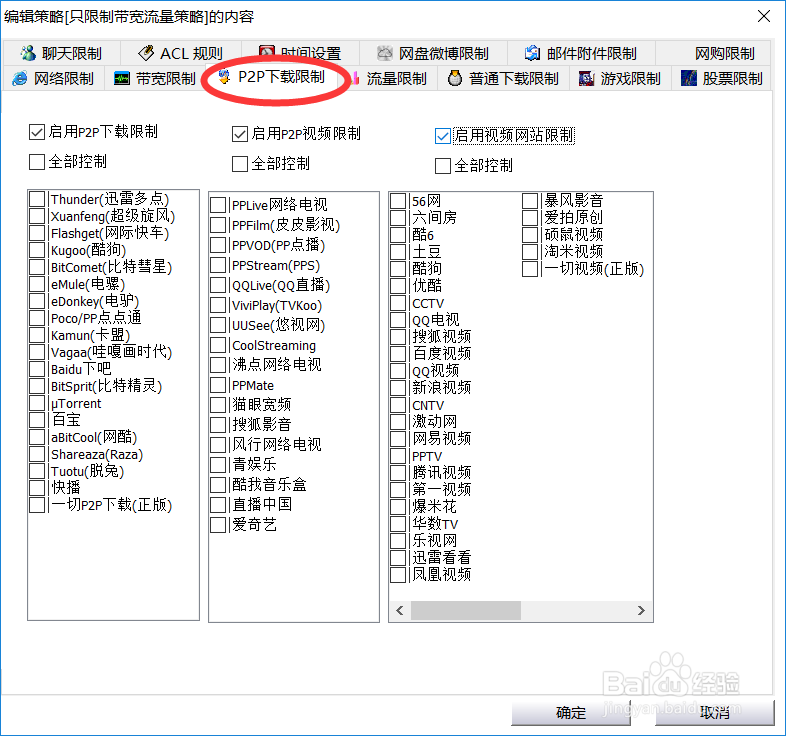Image resolution: width=786 pixels, height=736 pixels.
Task: Check the μTorrent box
Action: pyautogui.click(x=37, y=403)
